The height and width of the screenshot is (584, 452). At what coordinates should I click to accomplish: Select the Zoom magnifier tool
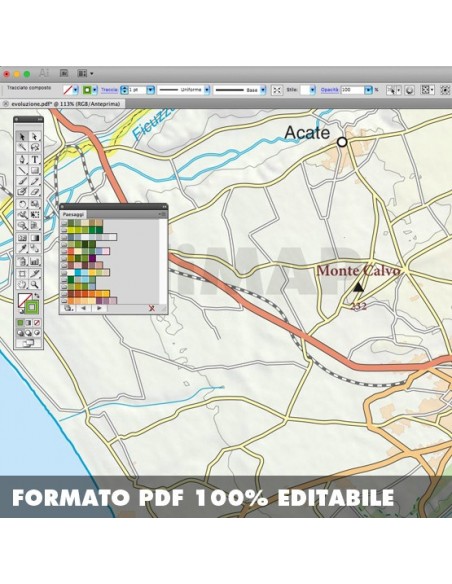coord(35,285)
